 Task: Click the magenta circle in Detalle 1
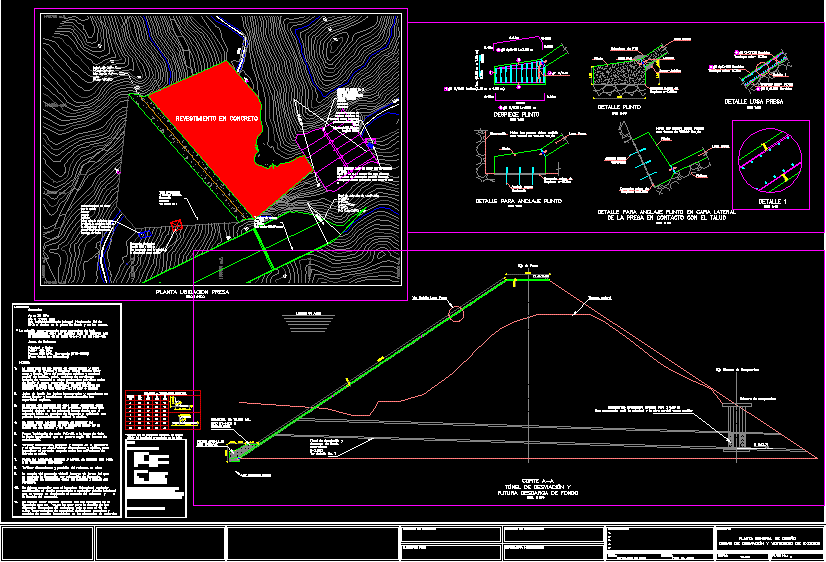pyautogui.click(x=770, y=161)
